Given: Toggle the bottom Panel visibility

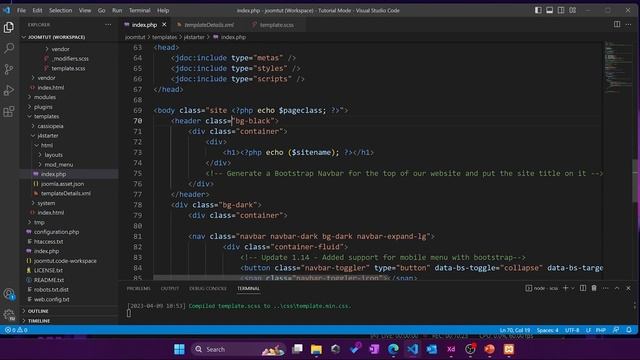Looking at the screenshot, I should tap(550, 10).
